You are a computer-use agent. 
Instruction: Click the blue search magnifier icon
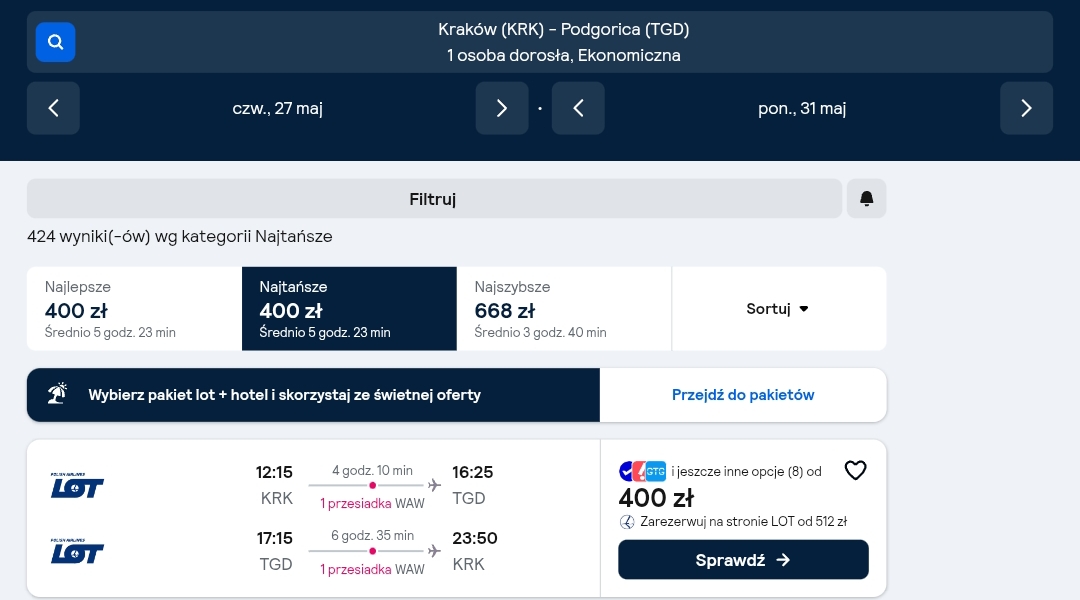(55, 42)
